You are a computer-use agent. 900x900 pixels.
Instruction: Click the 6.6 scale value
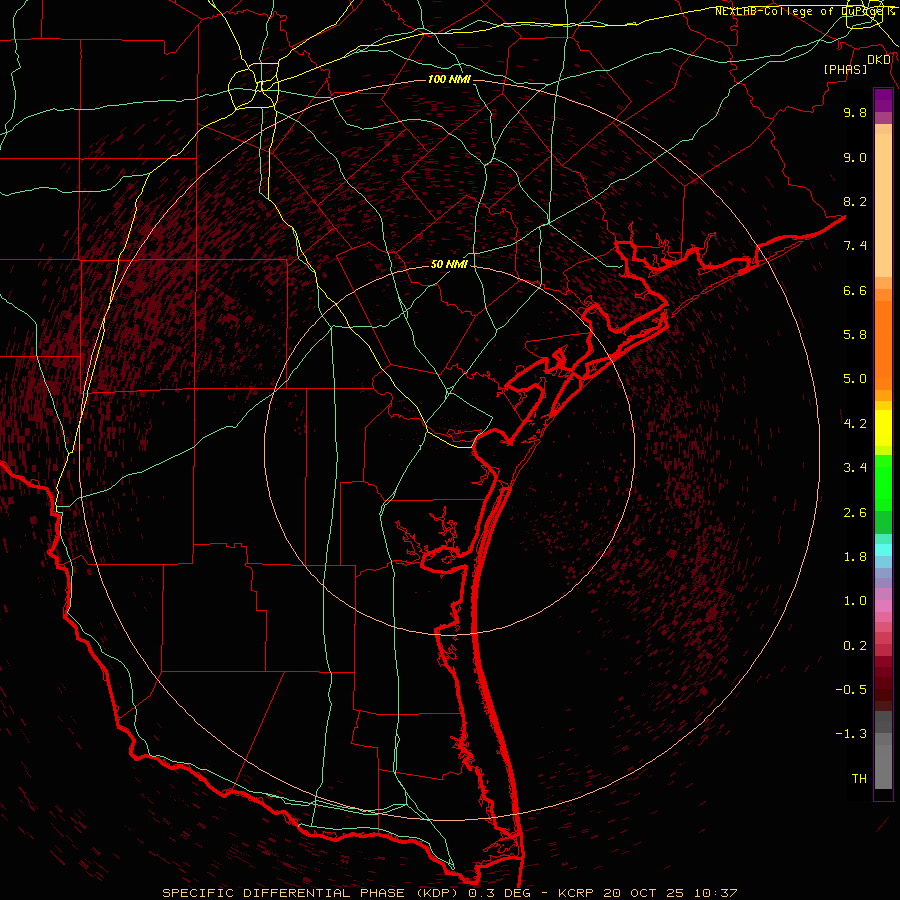coord(855,290)
